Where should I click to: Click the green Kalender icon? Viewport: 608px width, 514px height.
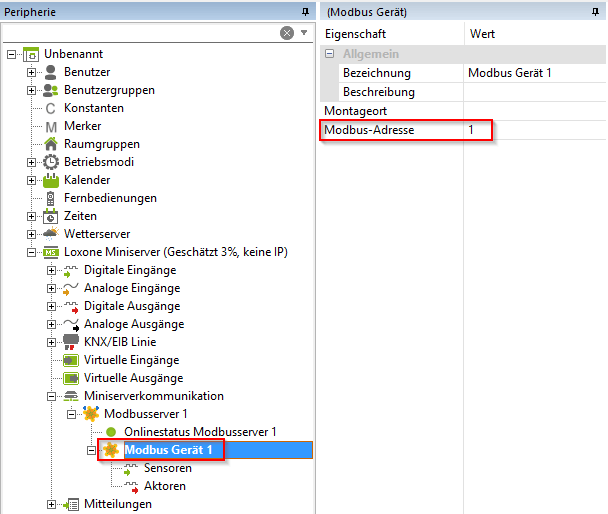[x=51, y=180]
